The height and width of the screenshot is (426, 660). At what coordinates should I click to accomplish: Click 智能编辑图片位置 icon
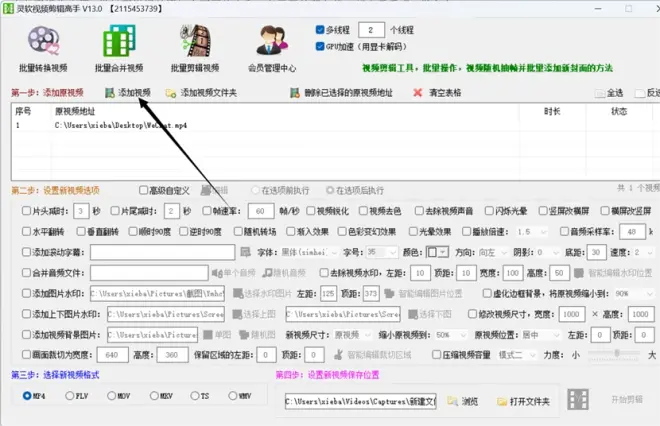pyautogui.click(x=389, y=293)
